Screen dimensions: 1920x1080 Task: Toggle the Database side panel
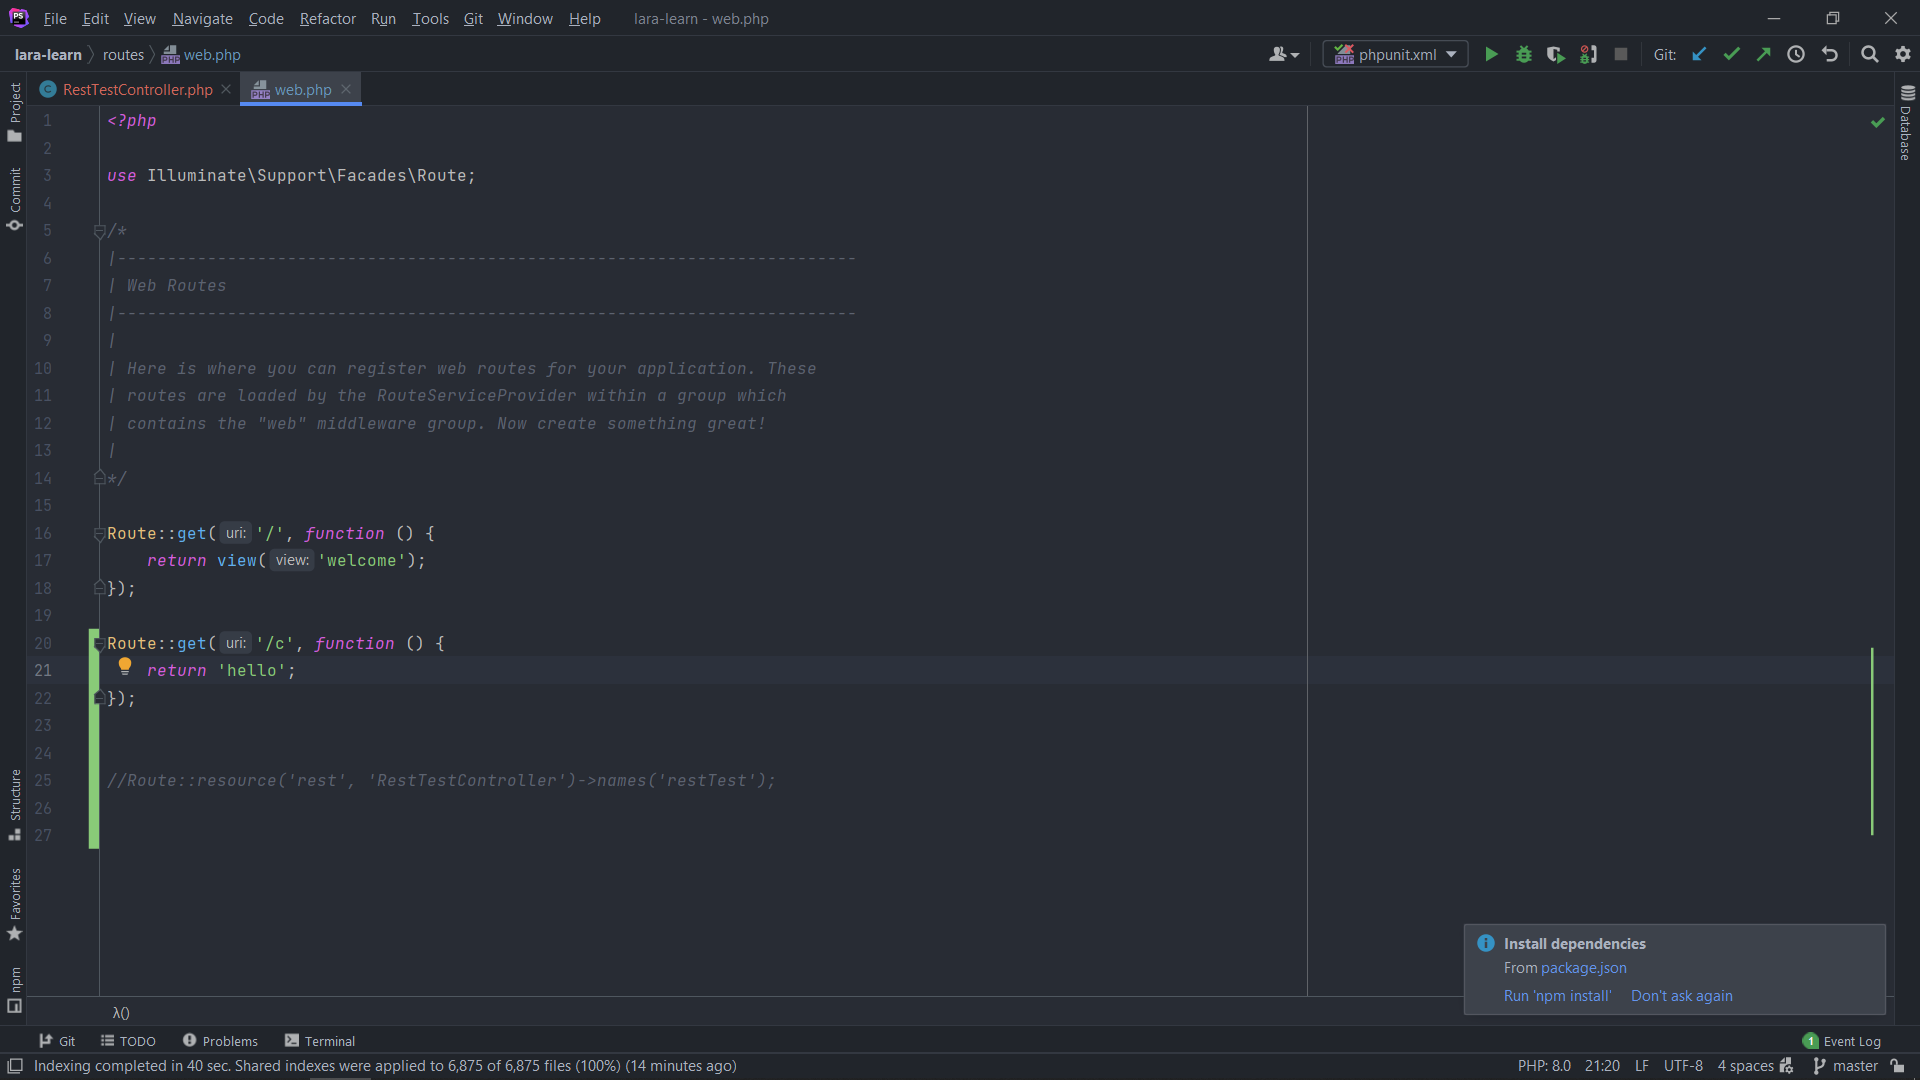[x=1906, y=122]
